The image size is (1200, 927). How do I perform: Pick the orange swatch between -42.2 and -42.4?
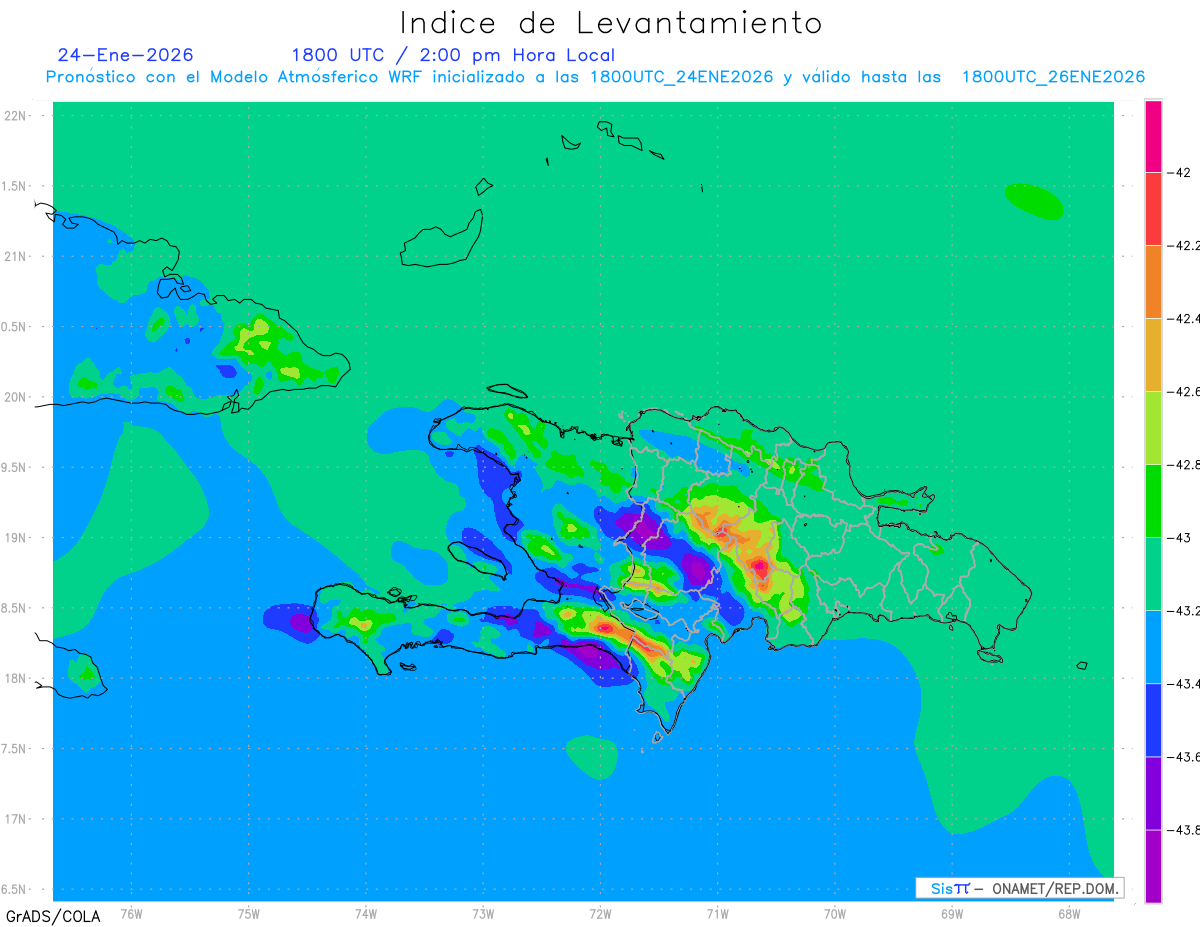[x=1153, y=281]
